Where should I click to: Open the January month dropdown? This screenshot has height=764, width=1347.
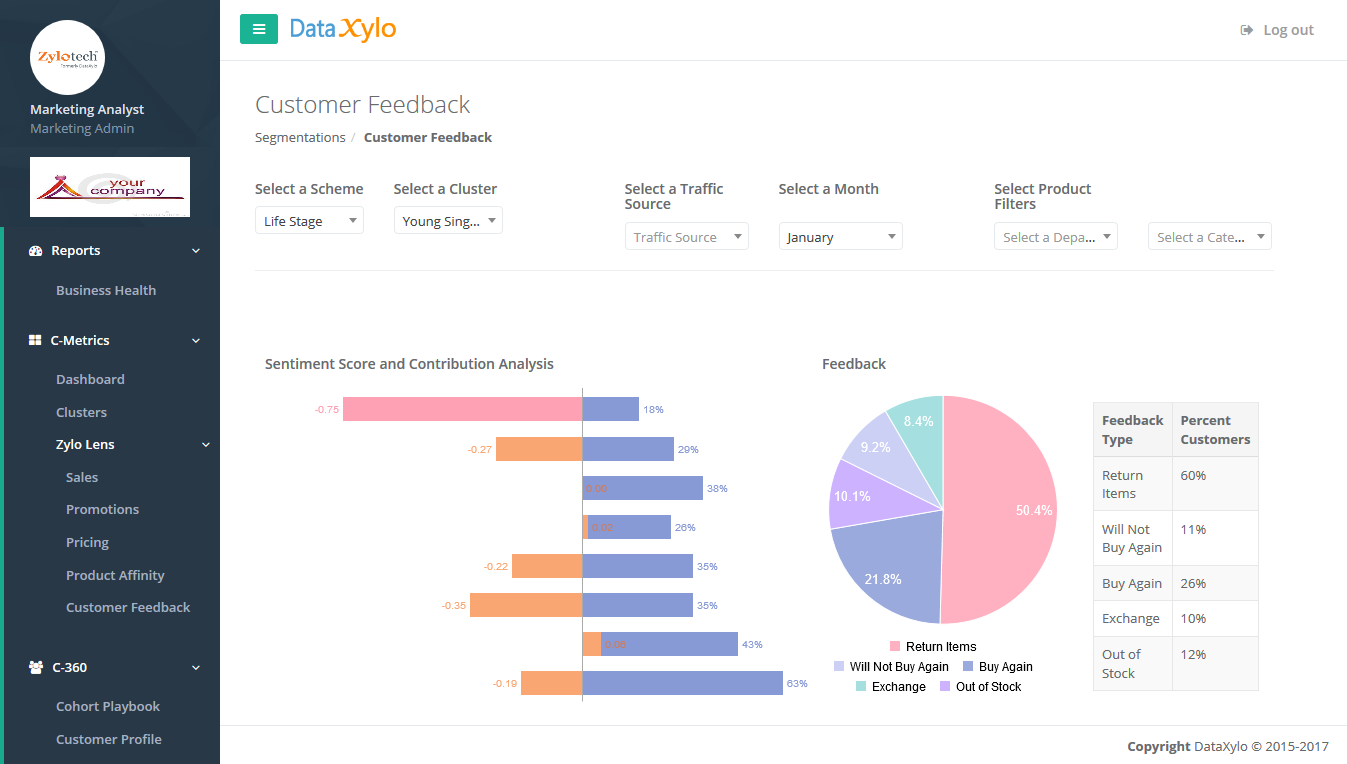pos(840,237)
